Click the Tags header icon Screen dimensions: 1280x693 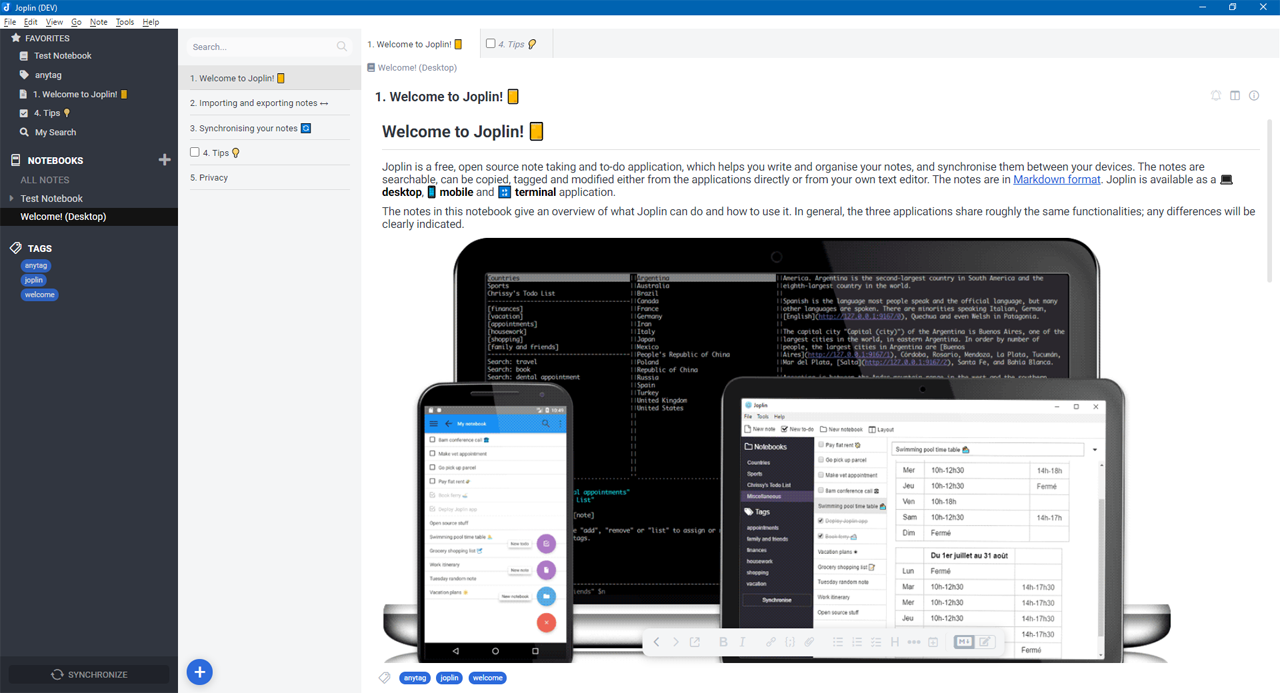tap(16, 248)
